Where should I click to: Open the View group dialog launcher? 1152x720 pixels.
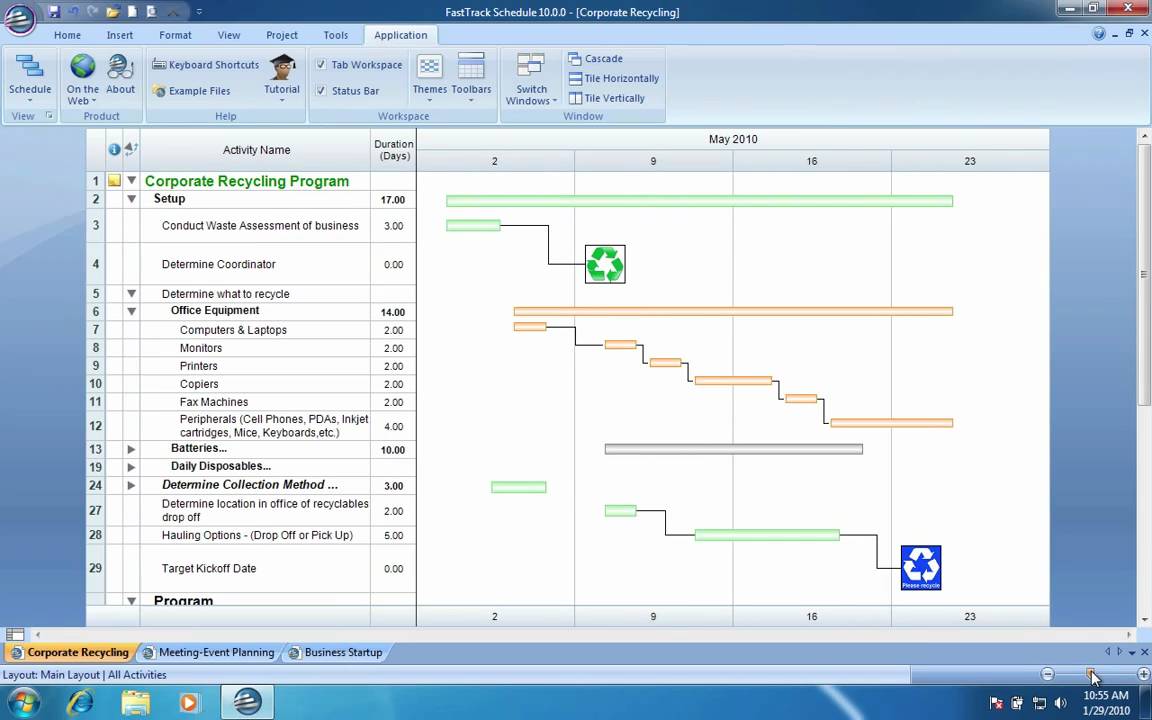pyautogui.click(x=49, y=115)
